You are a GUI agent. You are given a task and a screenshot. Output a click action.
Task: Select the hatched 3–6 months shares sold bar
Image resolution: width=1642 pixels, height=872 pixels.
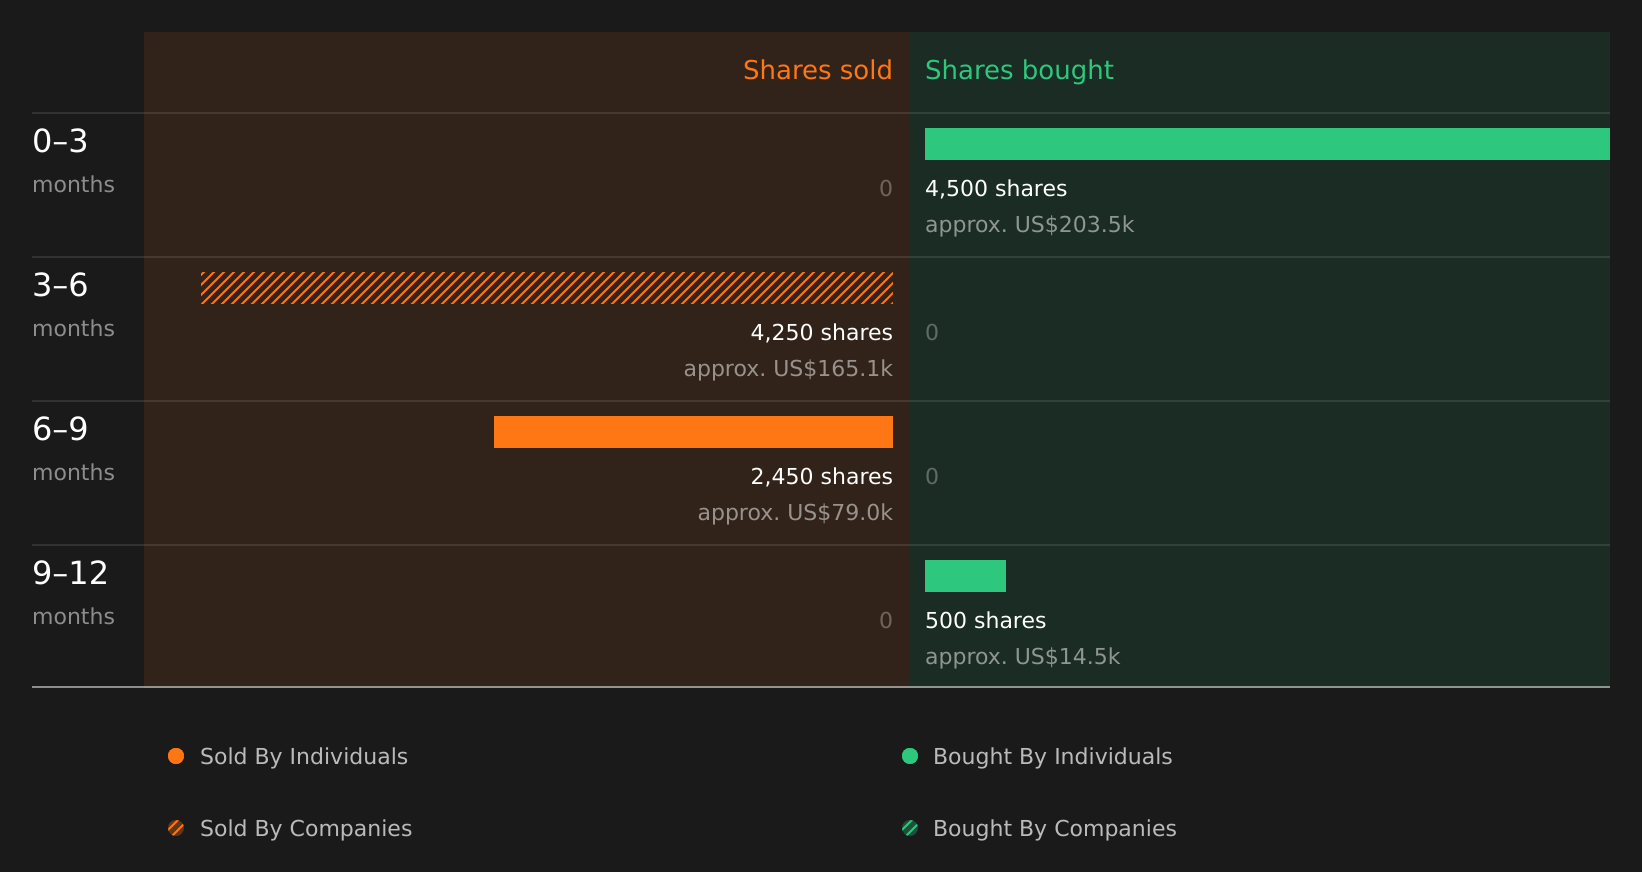point(547,288)
